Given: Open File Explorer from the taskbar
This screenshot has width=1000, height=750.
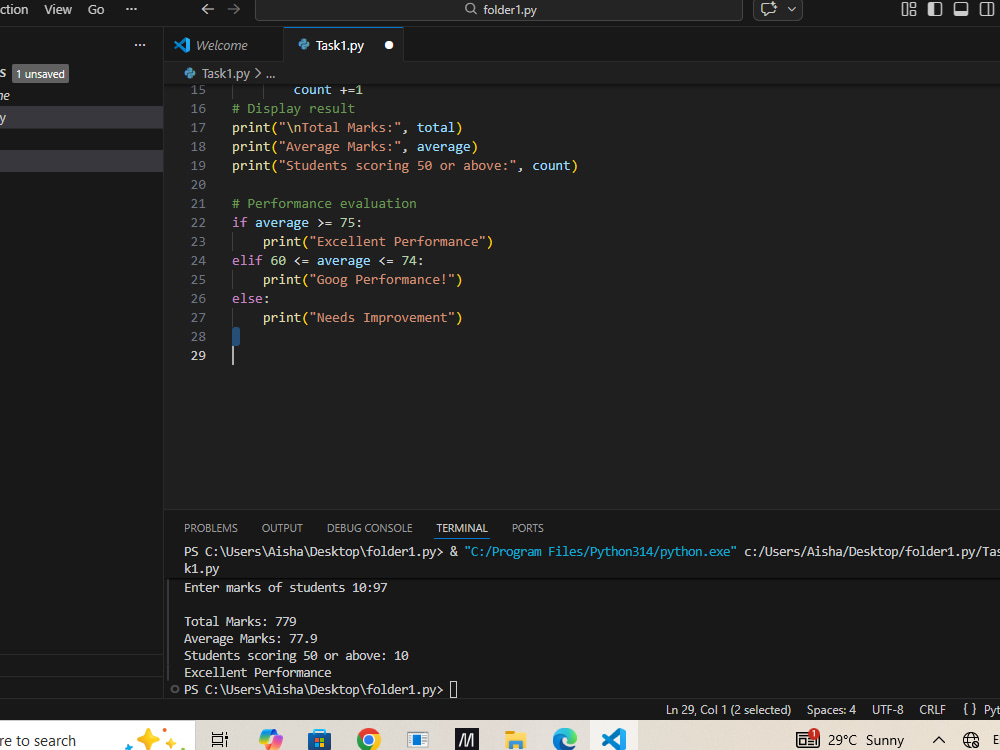Looking at the screenshot, I should click(x=515, y=740).
